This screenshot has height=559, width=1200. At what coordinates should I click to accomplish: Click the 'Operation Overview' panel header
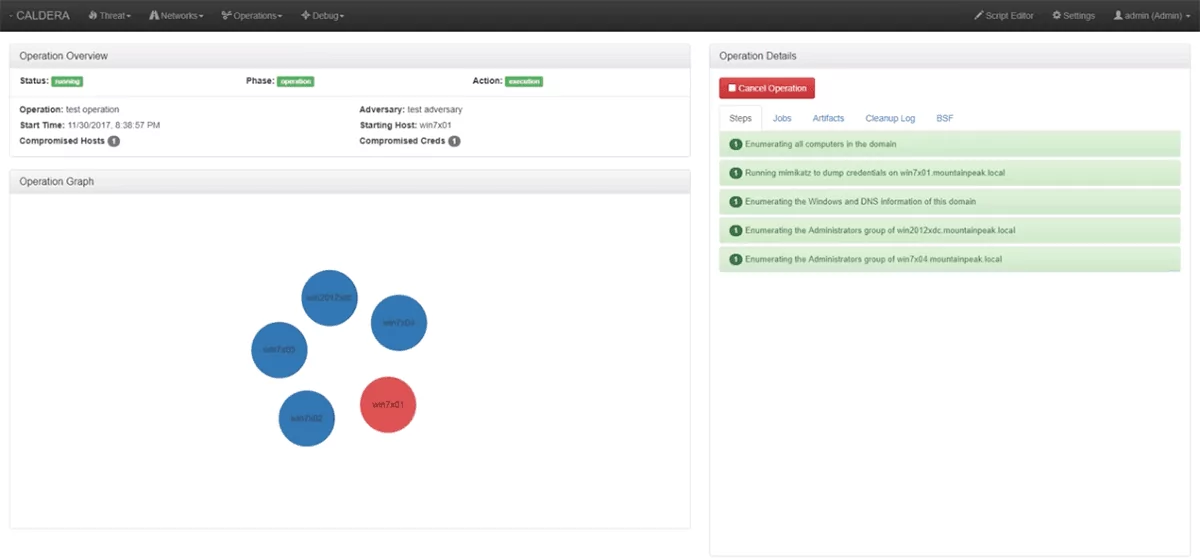(x=350, y=56)
